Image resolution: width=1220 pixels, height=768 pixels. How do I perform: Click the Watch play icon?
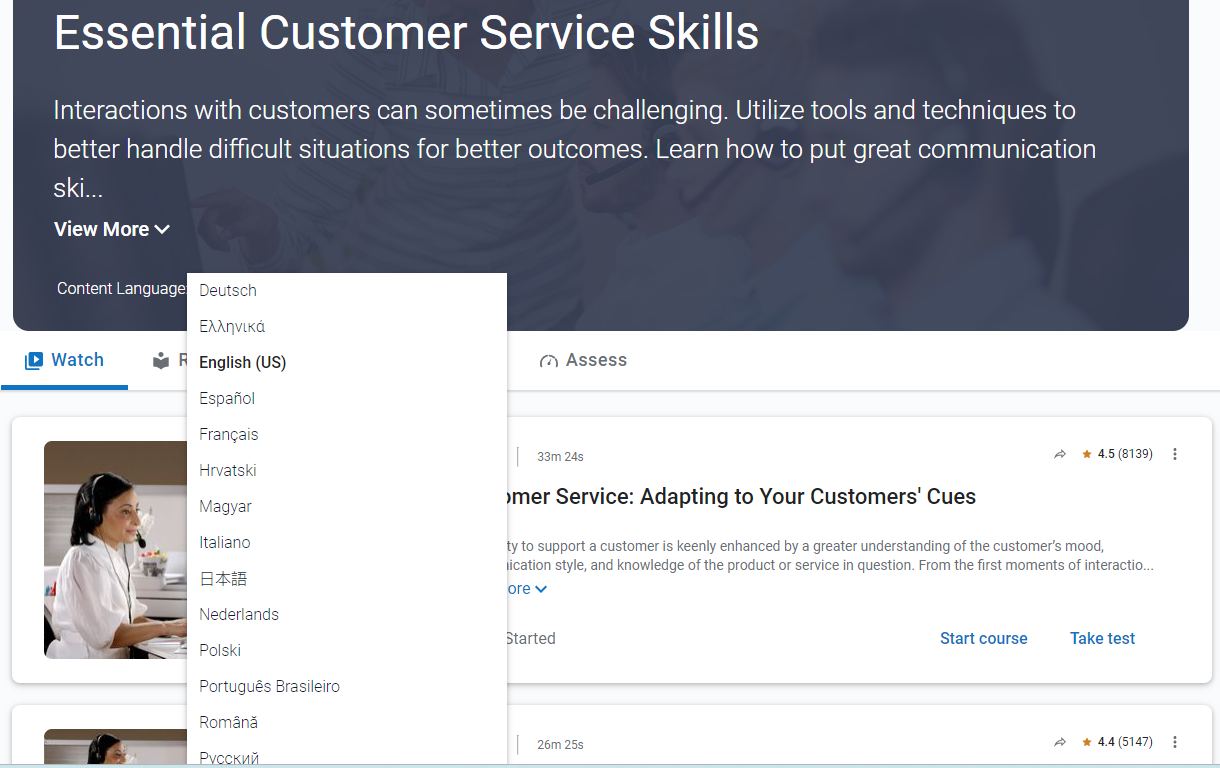[34, 361]
